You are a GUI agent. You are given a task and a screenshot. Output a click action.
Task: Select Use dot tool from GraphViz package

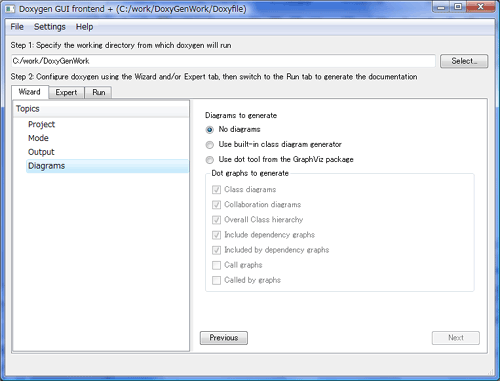[209, 160]
